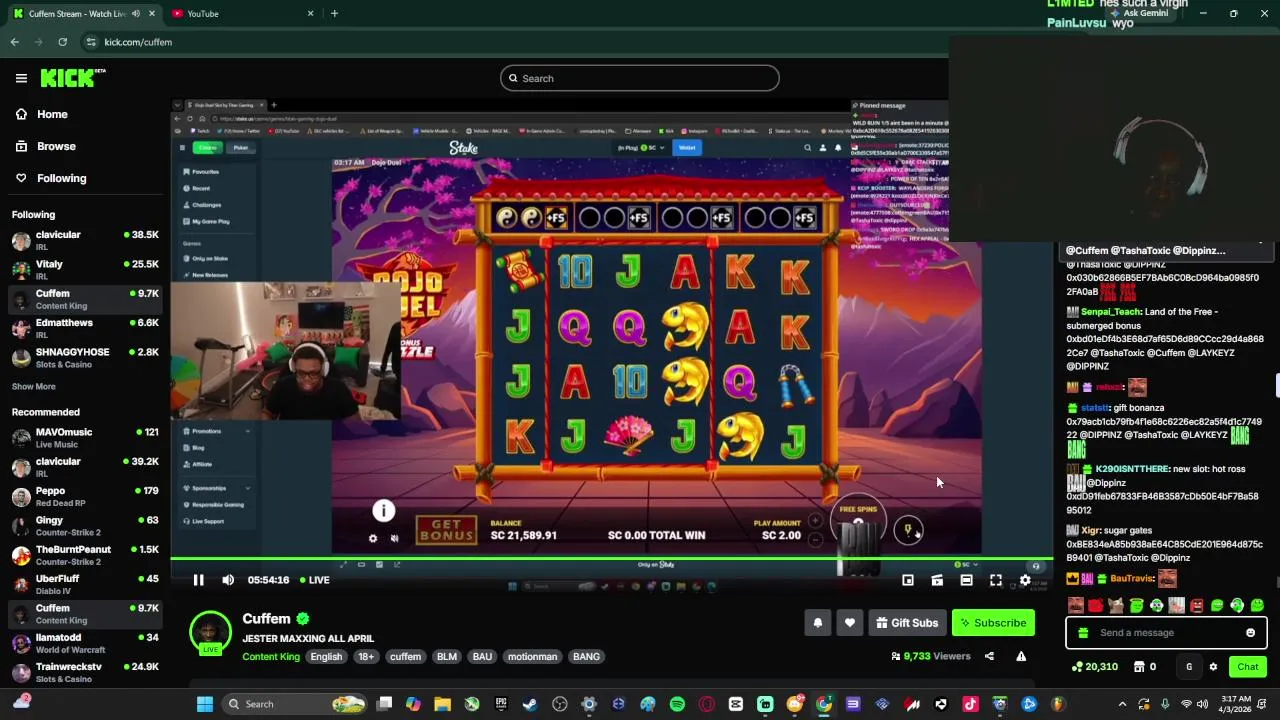Open clavicular channel with 38.5K viewers

[85, 240]
